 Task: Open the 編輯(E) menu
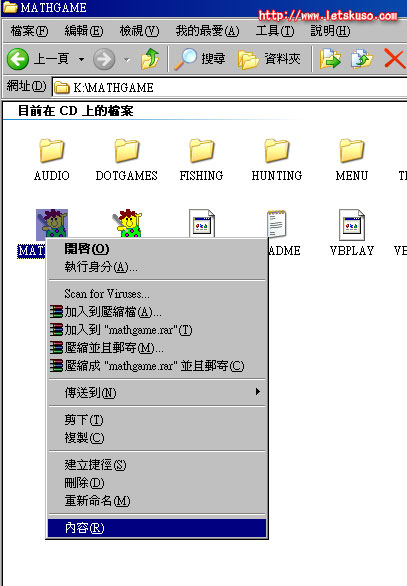pyautogui.click(x=84, y=31)
